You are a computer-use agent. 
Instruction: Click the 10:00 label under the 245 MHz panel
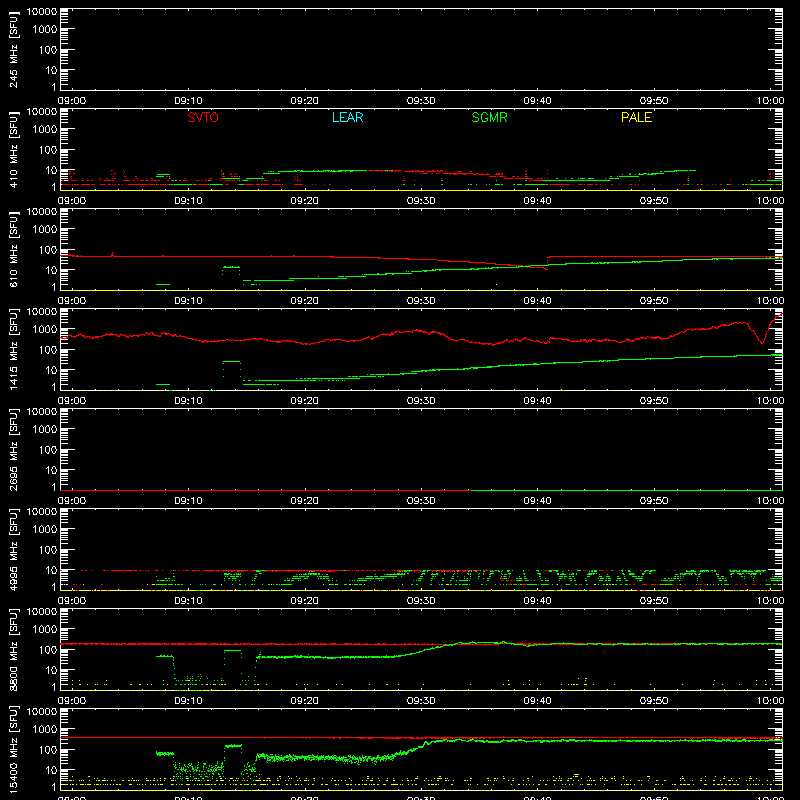click(770, 101)
